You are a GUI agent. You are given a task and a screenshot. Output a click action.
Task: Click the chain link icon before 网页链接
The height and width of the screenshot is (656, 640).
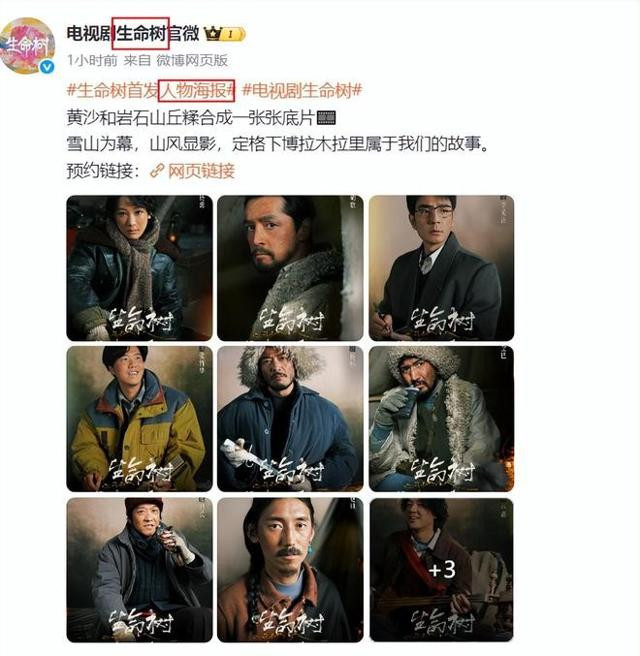(157, 171)
